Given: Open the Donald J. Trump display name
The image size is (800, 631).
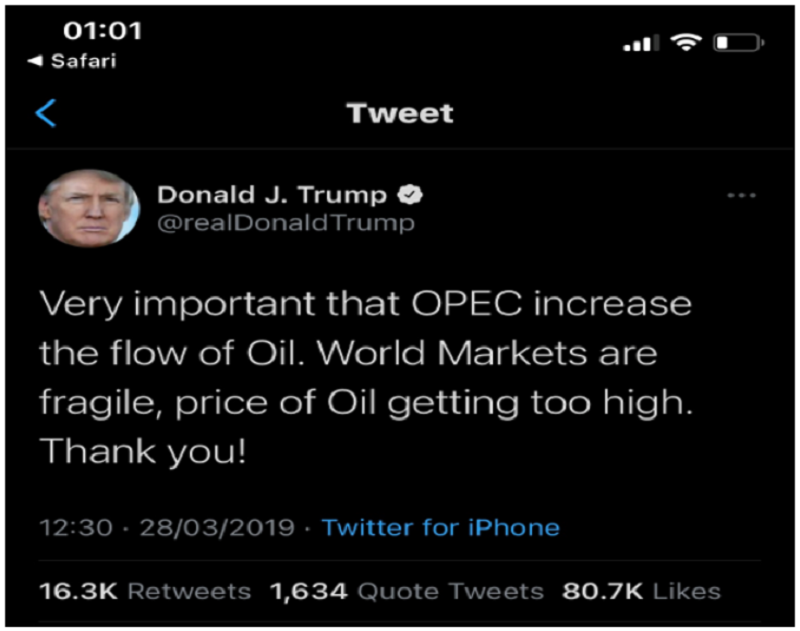Looking at the screenshot, I should click(x=273, y=194).
